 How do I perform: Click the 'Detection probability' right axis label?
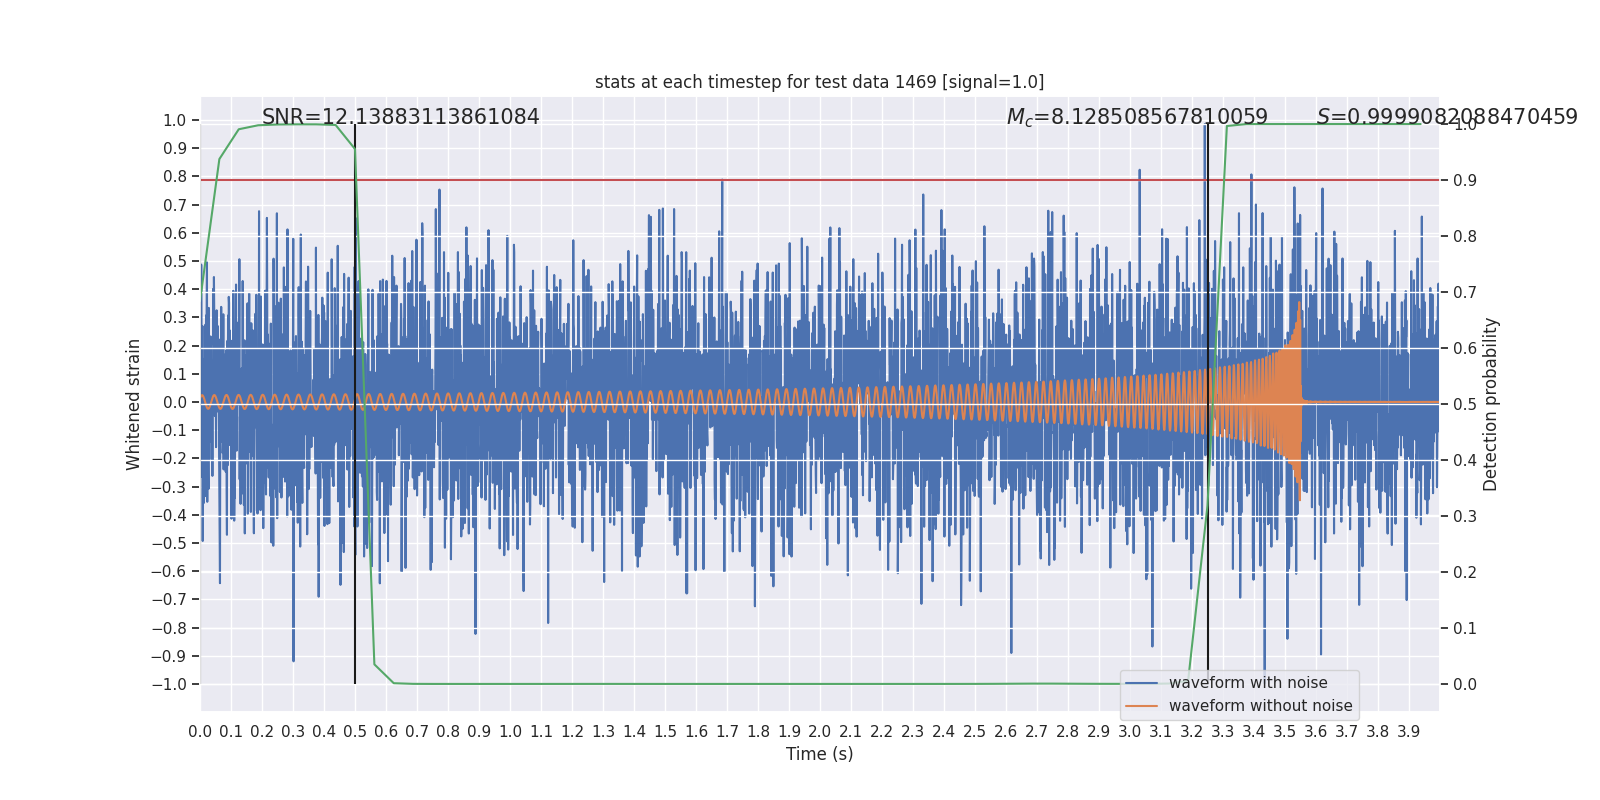point(1491,404)
